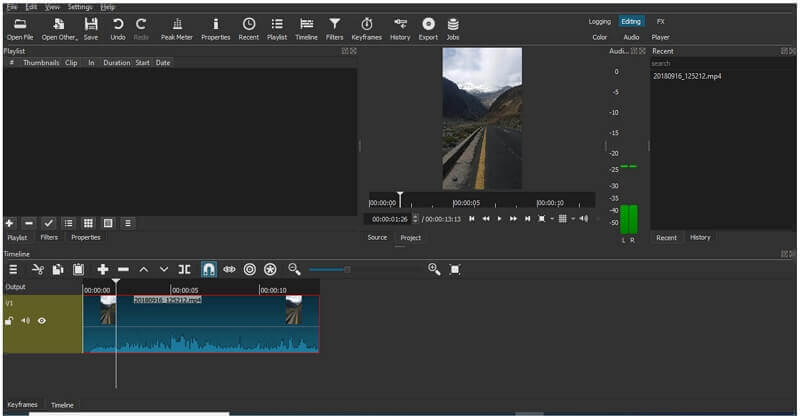The width and height of the screenshot is (800, 419).
Task: Toggle the V1 track lock
Action: (x=9, y=321)
